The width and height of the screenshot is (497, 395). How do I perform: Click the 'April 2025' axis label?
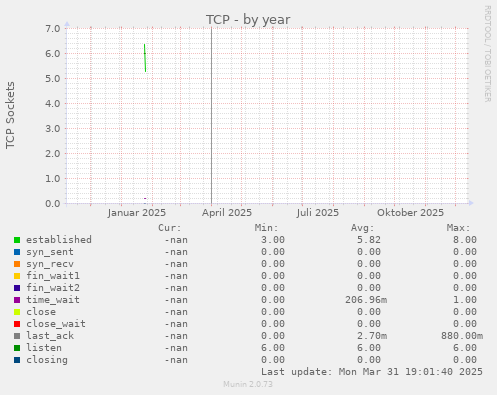point(227,213)
